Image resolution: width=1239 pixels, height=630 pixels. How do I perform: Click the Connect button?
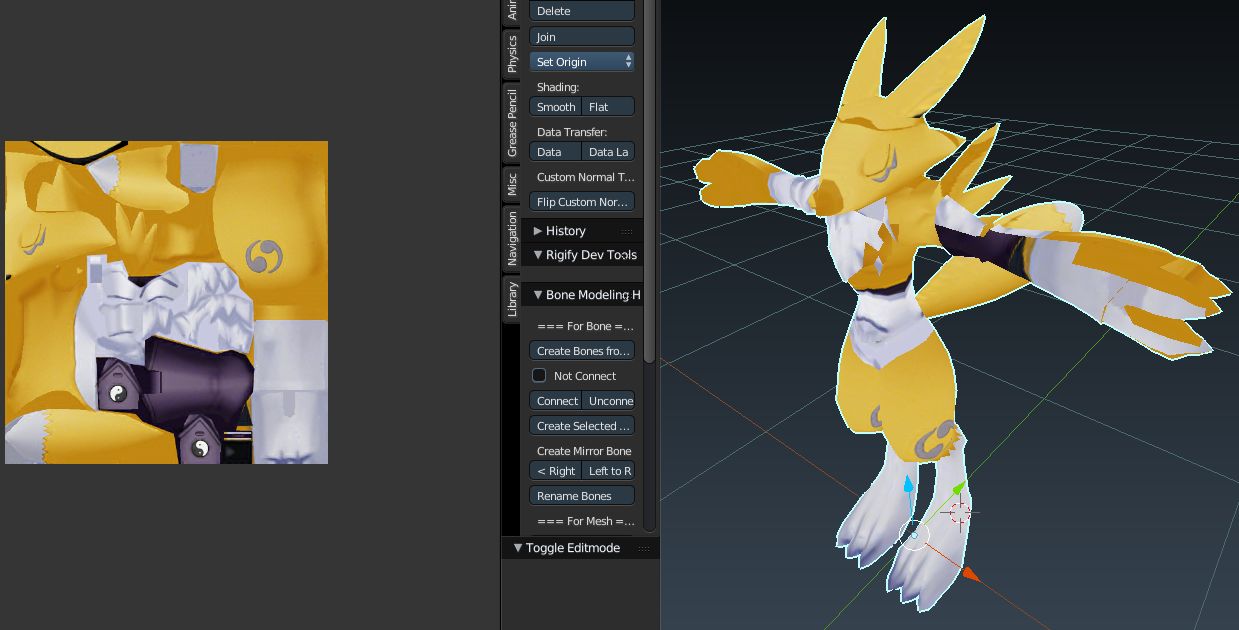point(555,401)
